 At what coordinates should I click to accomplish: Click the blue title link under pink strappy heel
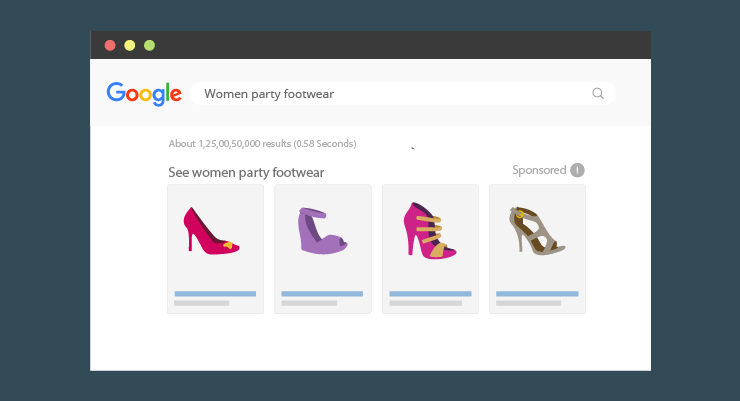pyautogui.click(x=430, y=294)
